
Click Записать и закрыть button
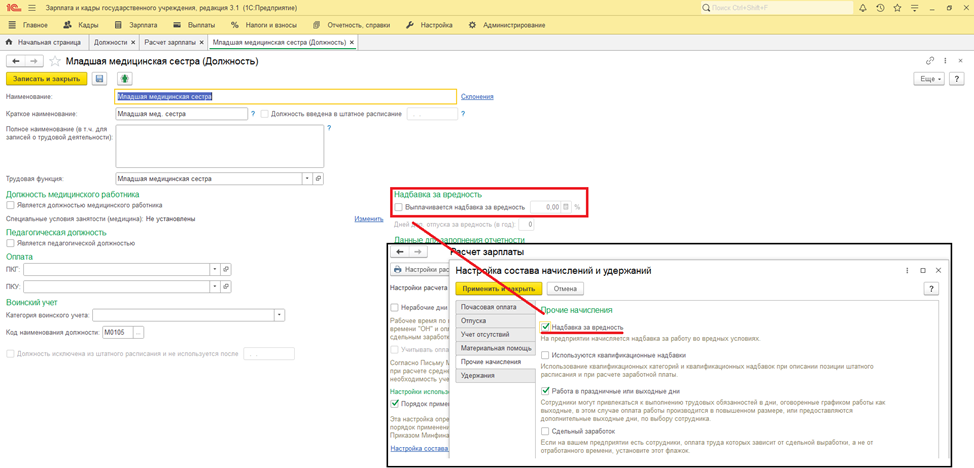(x=47, y=79)
